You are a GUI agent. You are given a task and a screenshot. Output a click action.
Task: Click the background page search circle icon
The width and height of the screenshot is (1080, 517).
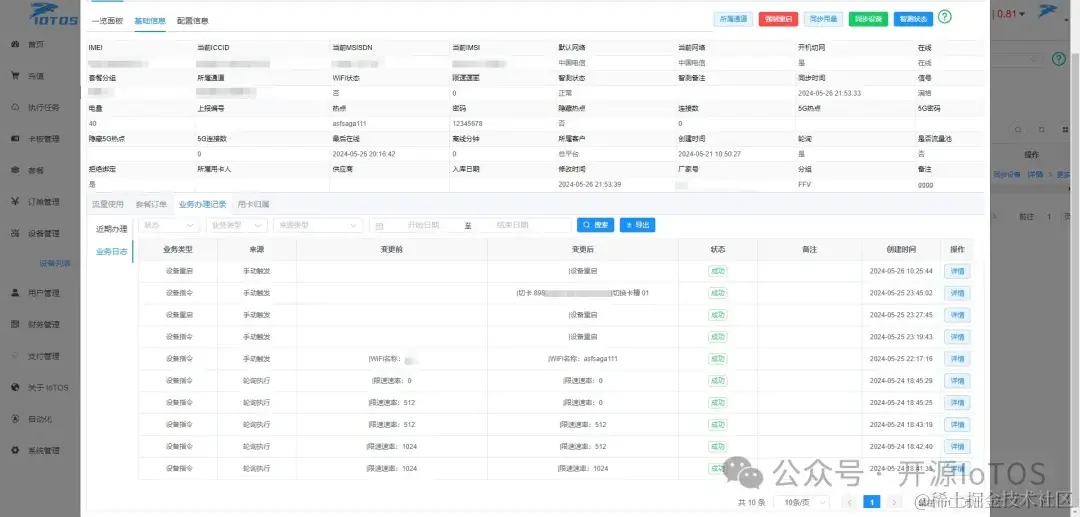tap(1019, 129)
